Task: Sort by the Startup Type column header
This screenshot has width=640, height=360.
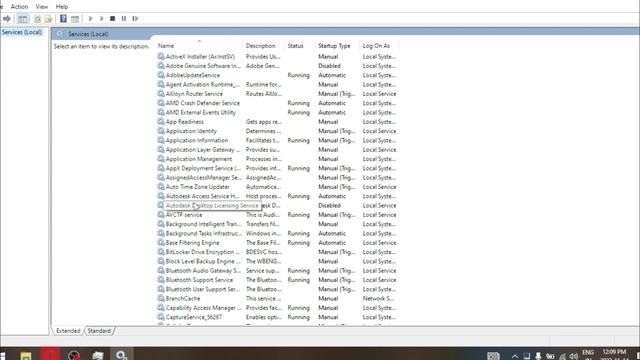Action: pyautogui.click(x=334, y=46)
